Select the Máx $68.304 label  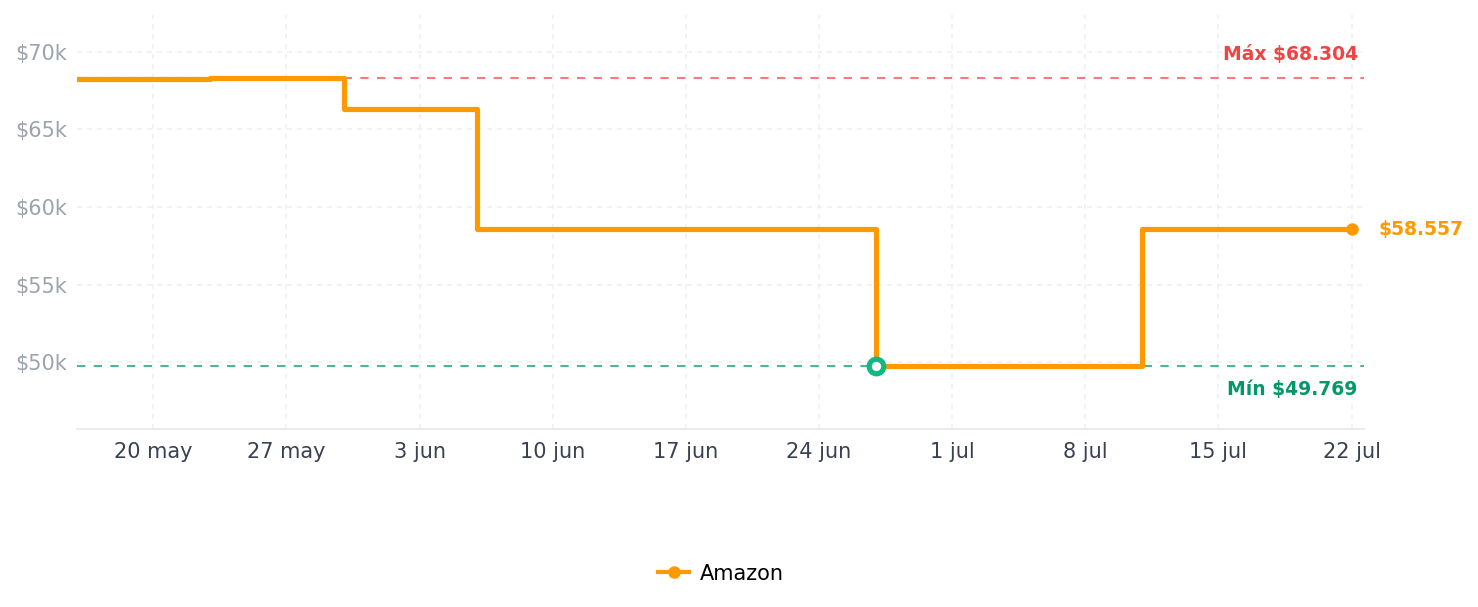click(x=1290, y=54)
